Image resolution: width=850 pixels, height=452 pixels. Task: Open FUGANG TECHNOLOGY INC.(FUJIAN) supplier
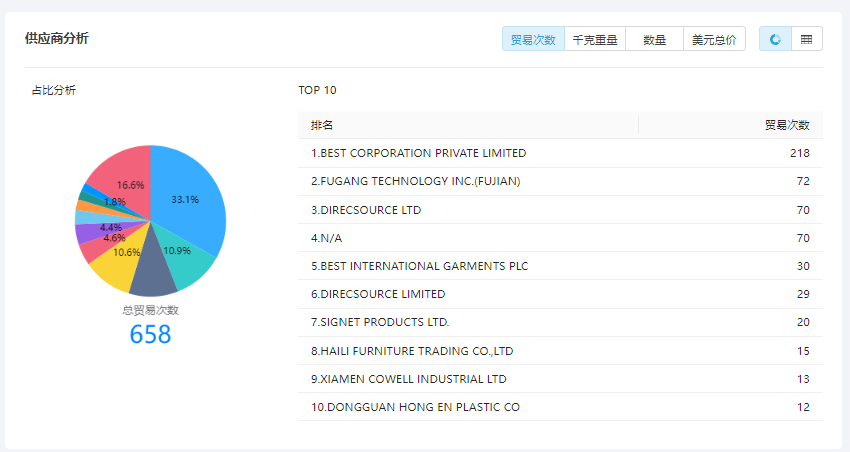click(x=415, y=181)
